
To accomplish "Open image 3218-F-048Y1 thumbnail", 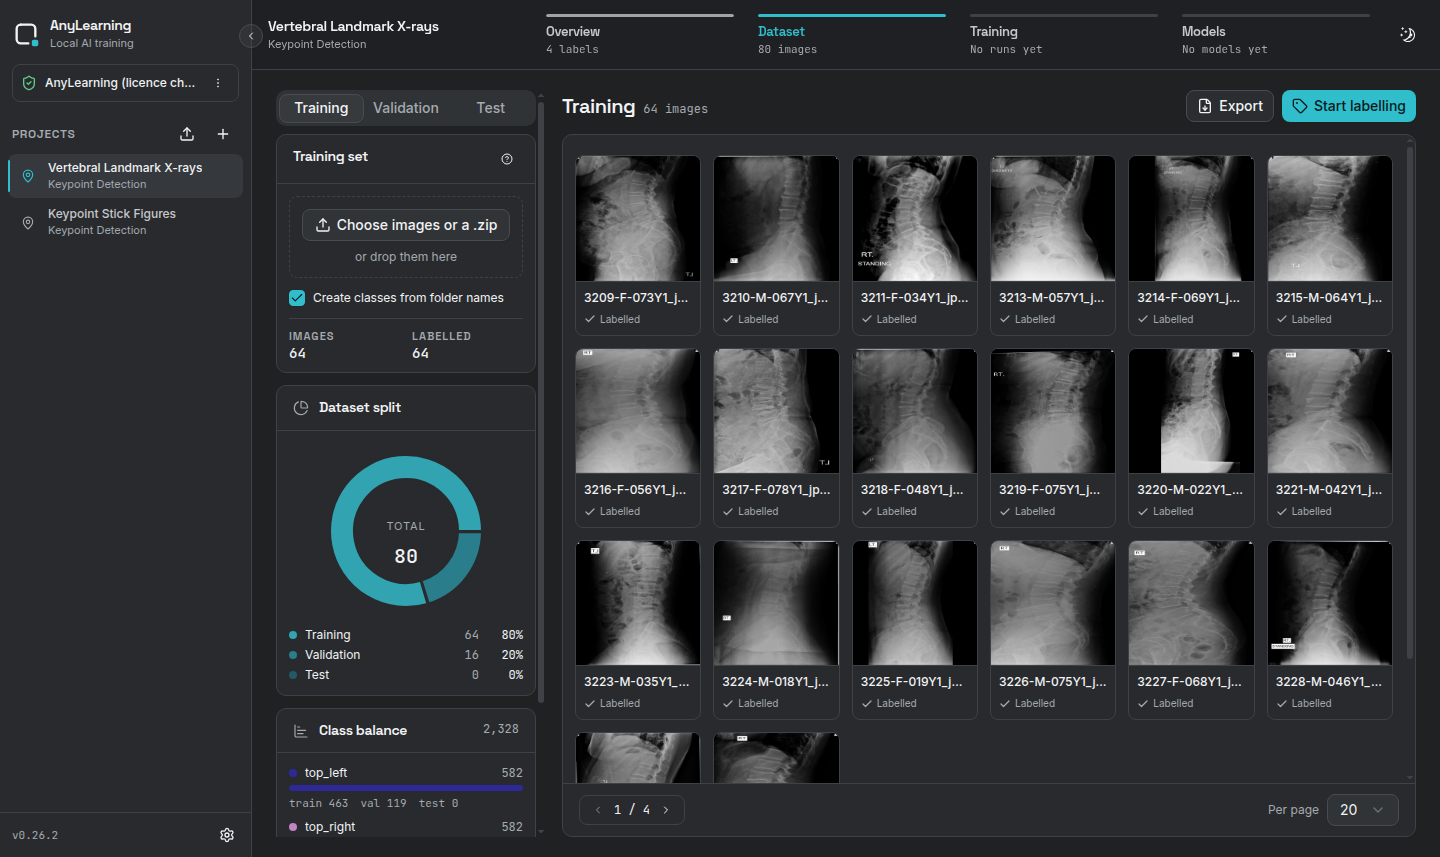I will 915,411.
